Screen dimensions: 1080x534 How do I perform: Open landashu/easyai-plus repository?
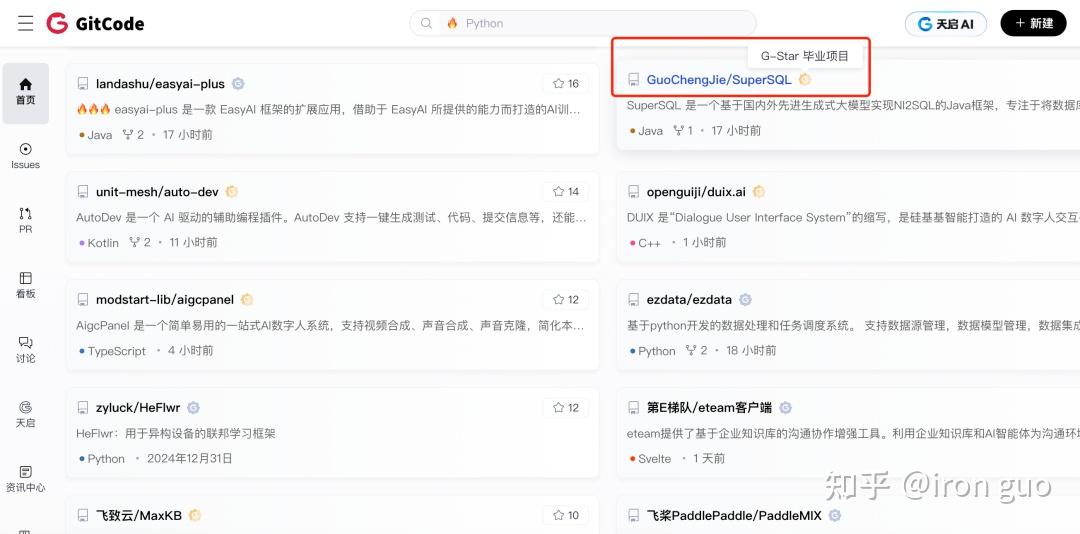(x=160, y=84)
